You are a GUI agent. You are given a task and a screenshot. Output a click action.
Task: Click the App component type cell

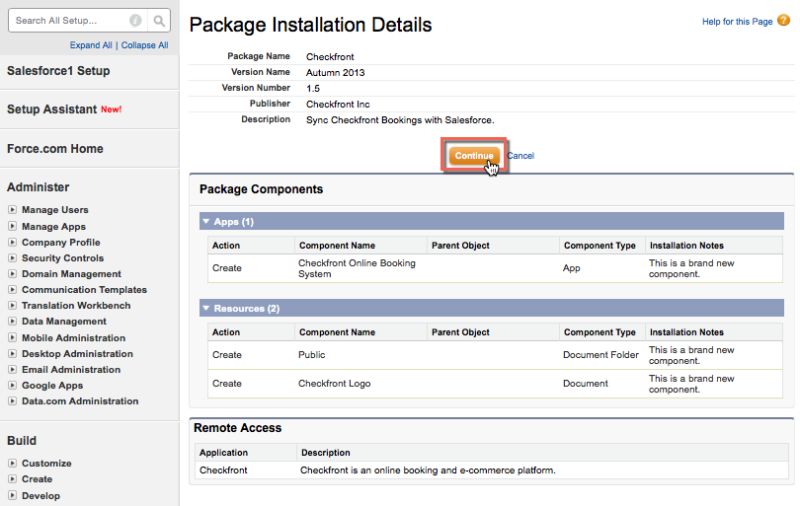[571, 268]
